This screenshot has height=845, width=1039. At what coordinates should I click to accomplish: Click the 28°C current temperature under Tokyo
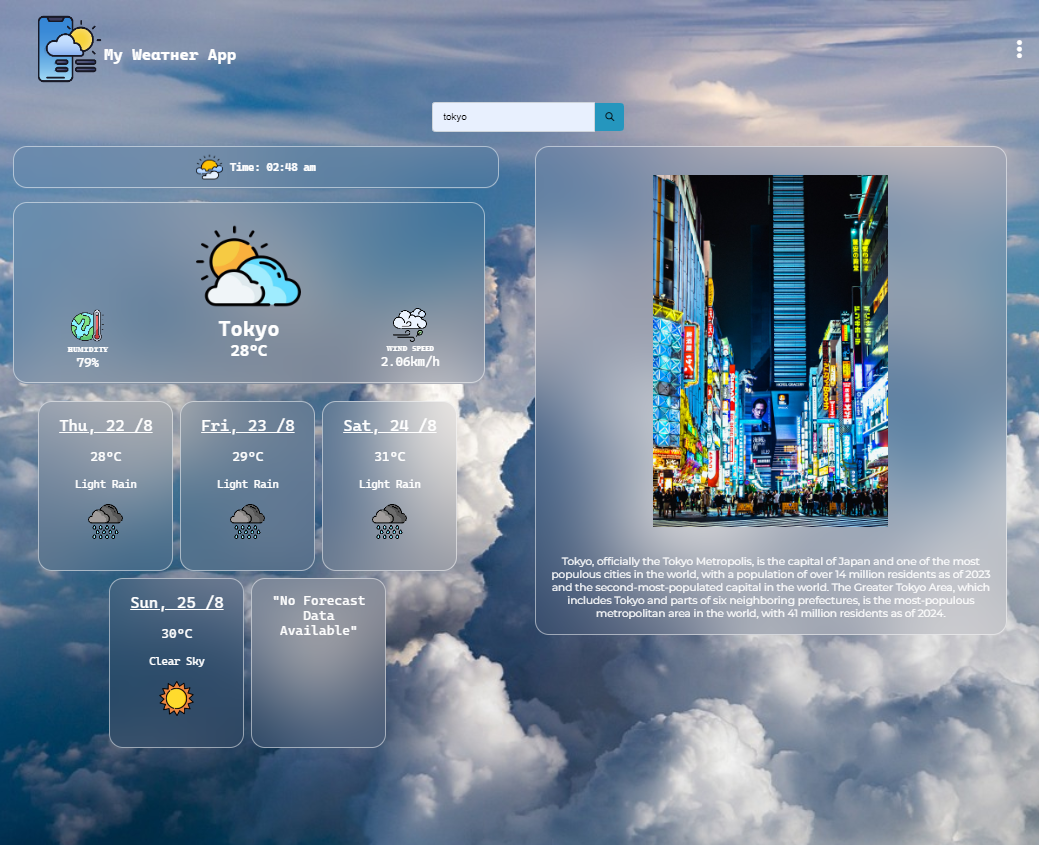(249, 351)
